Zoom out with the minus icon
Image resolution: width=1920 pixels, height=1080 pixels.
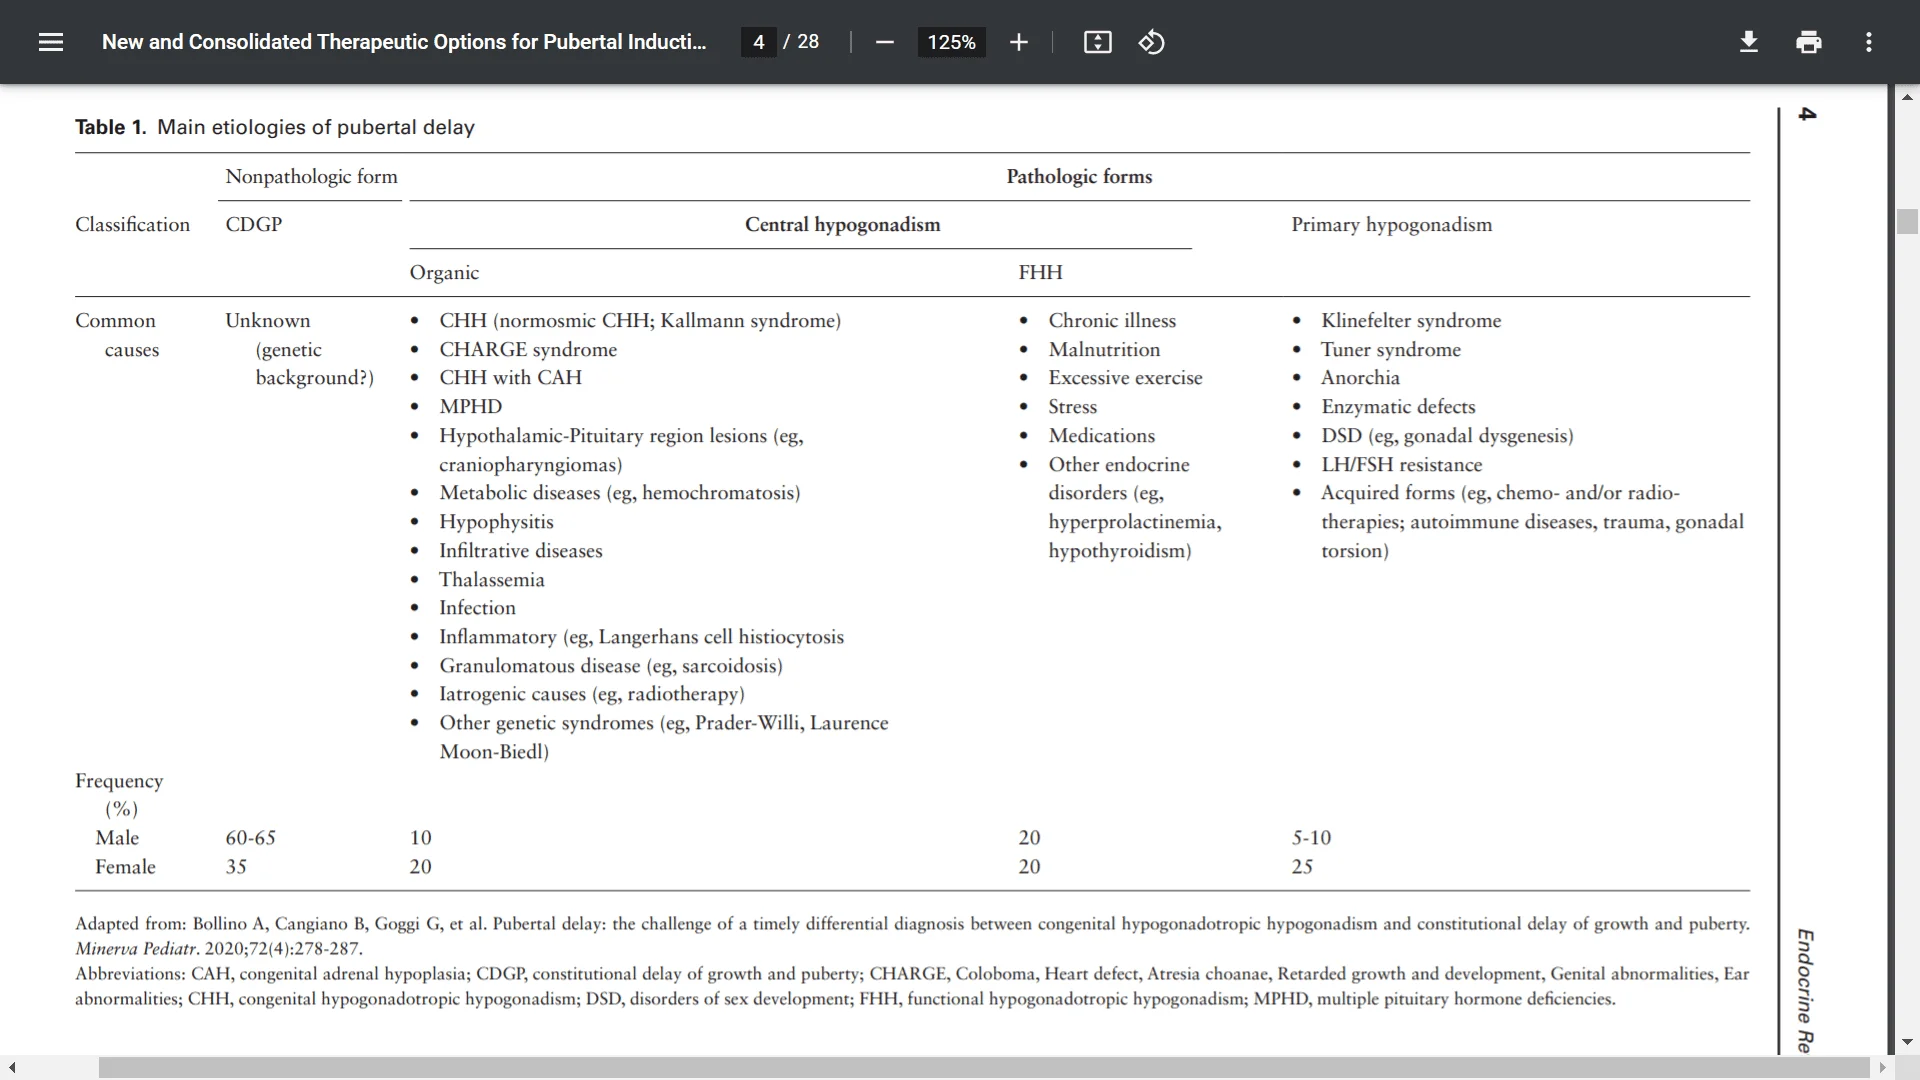click(x=884, y=42)
